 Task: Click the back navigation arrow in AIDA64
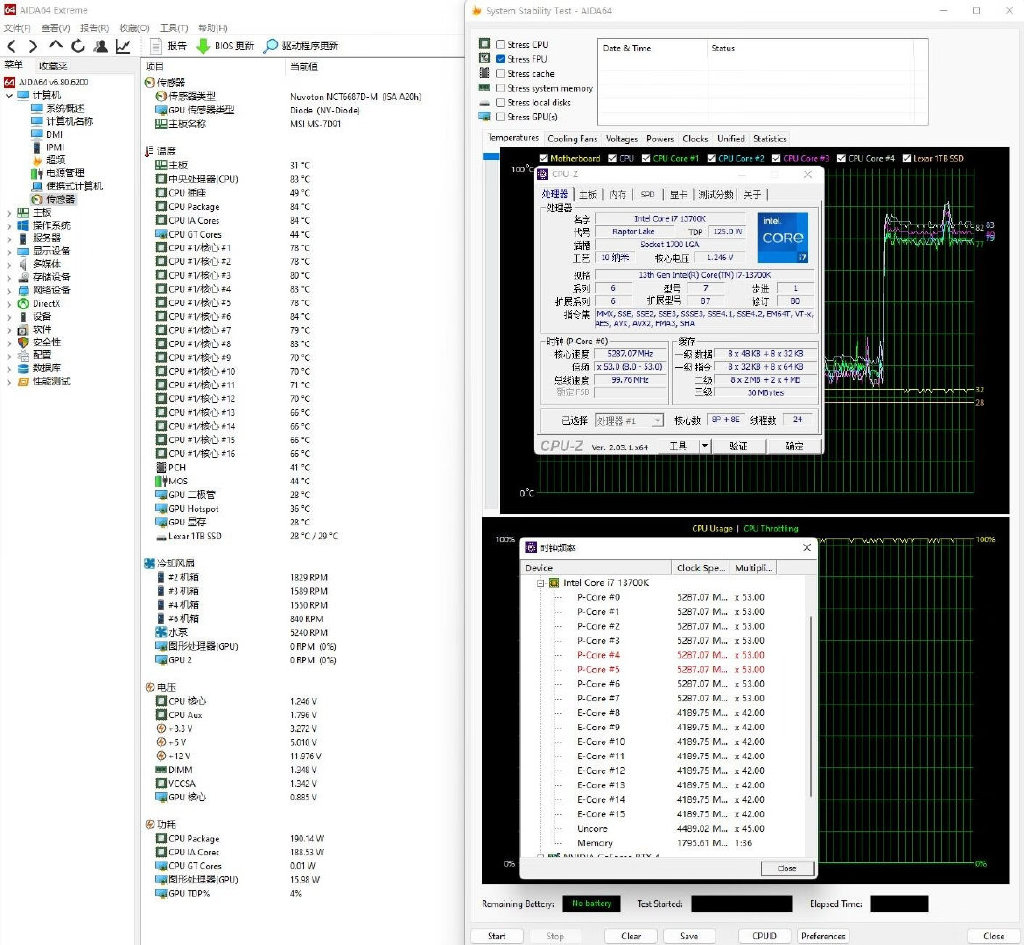coord(11,46)
